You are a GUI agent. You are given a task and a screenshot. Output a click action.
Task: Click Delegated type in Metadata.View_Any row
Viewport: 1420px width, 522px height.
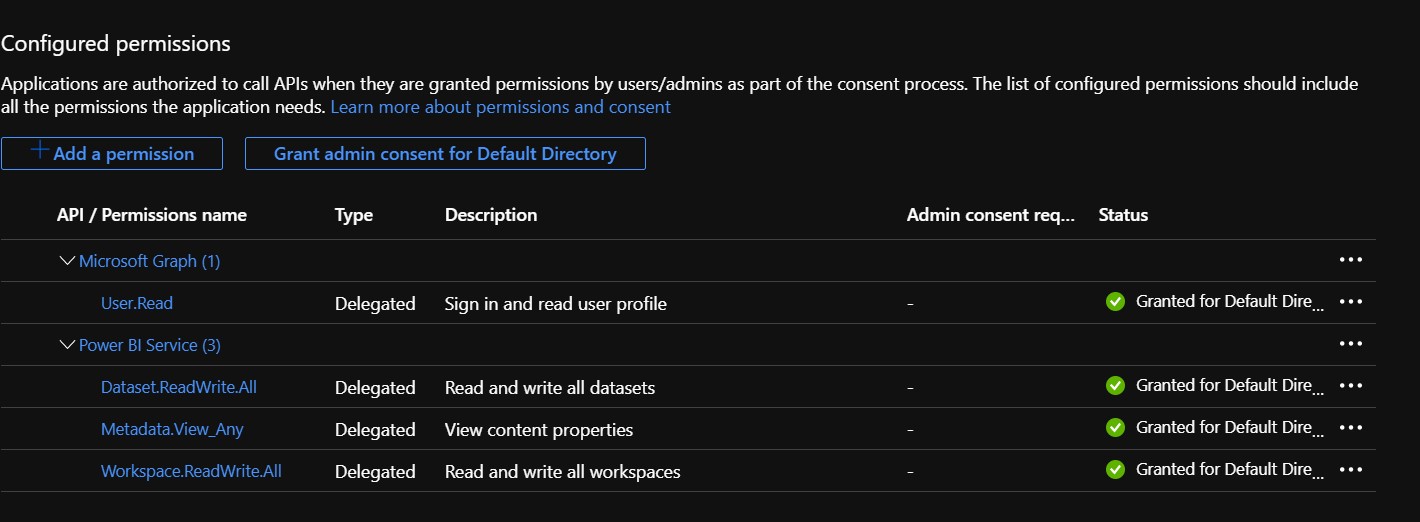coord(375,429)
